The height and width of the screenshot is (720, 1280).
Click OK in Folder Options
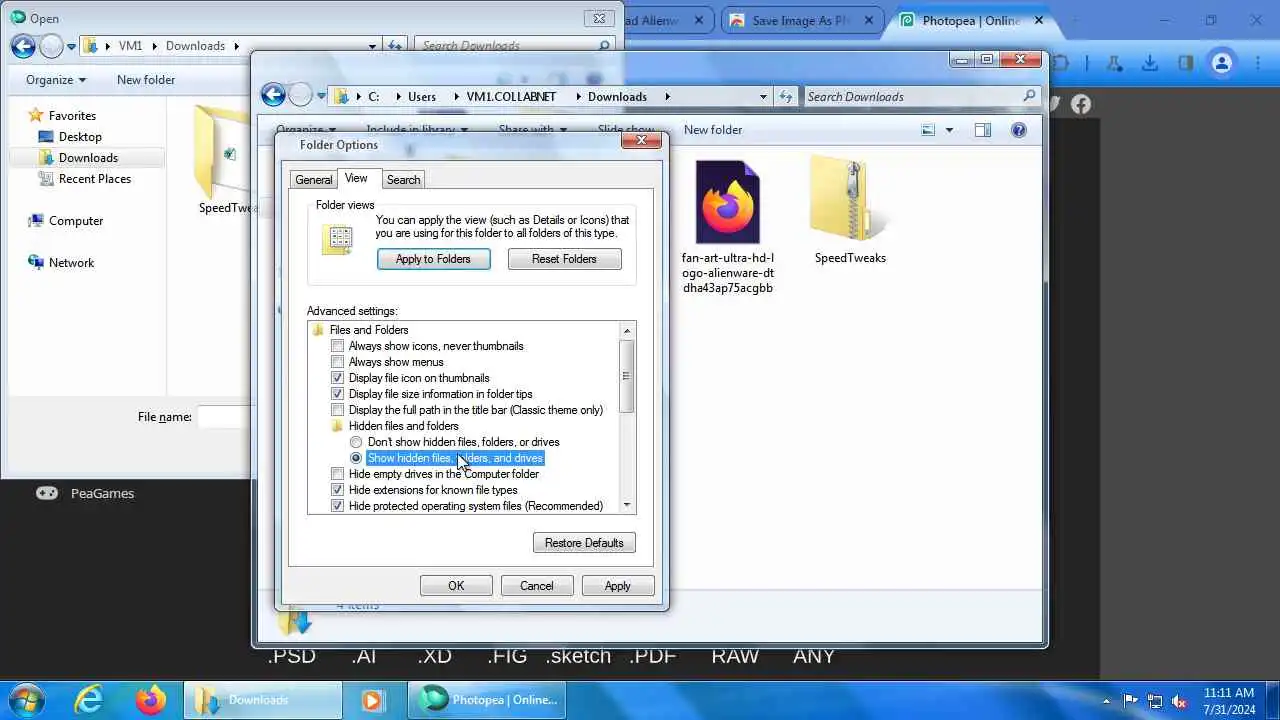click(456, 586)
